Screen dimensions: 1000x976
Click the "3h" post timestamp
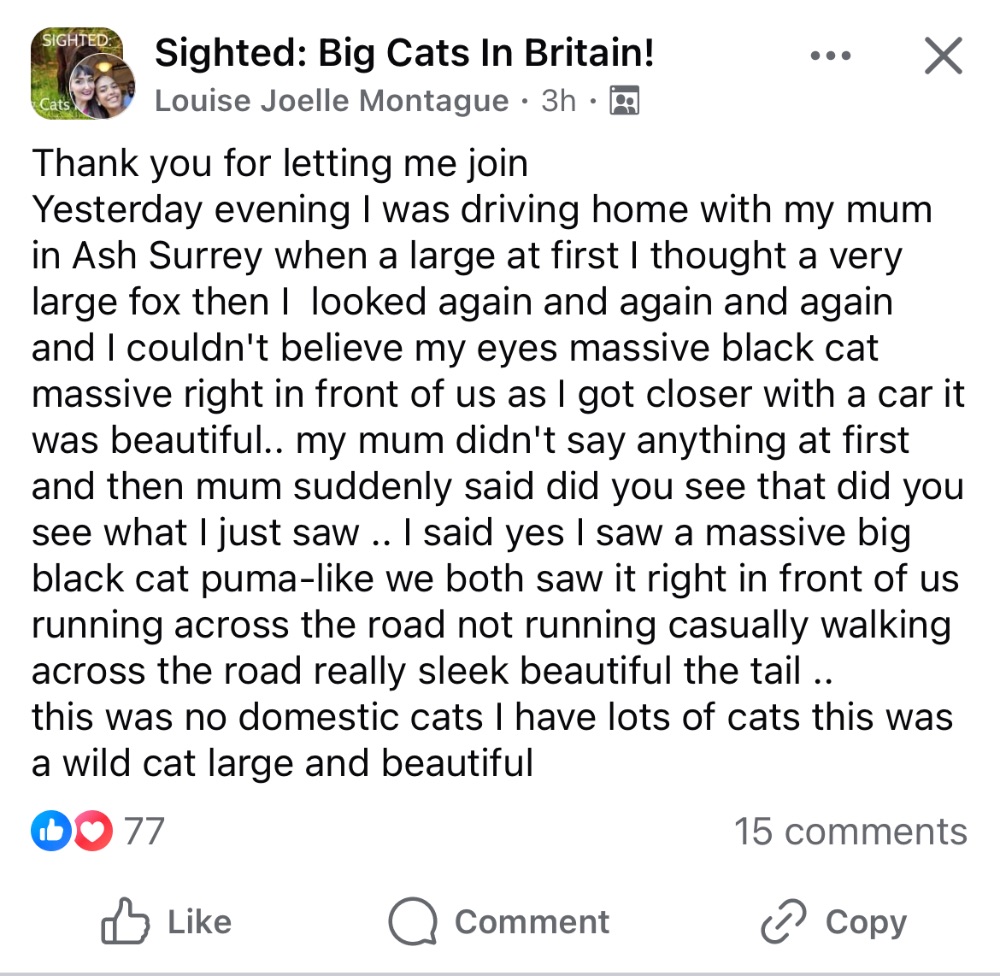coord(558,101)
